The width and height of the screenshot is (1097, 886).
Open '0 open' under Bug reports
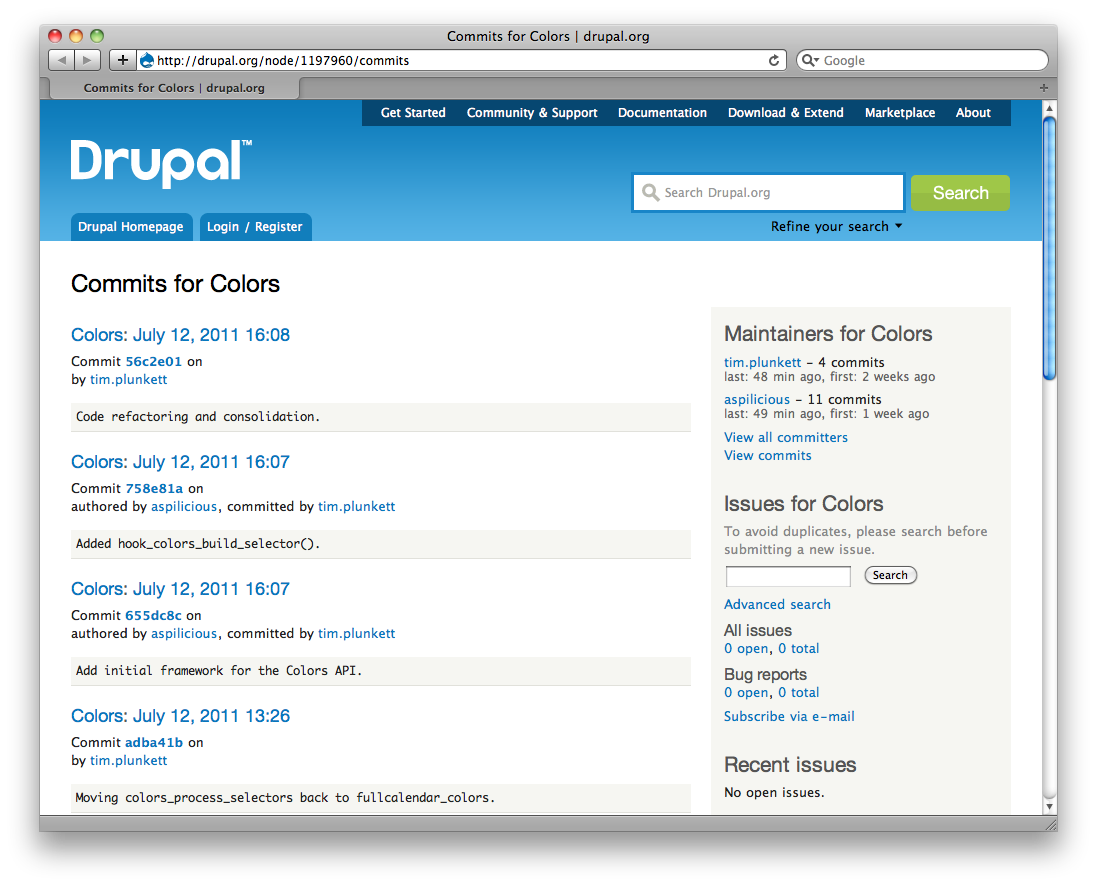746,693
